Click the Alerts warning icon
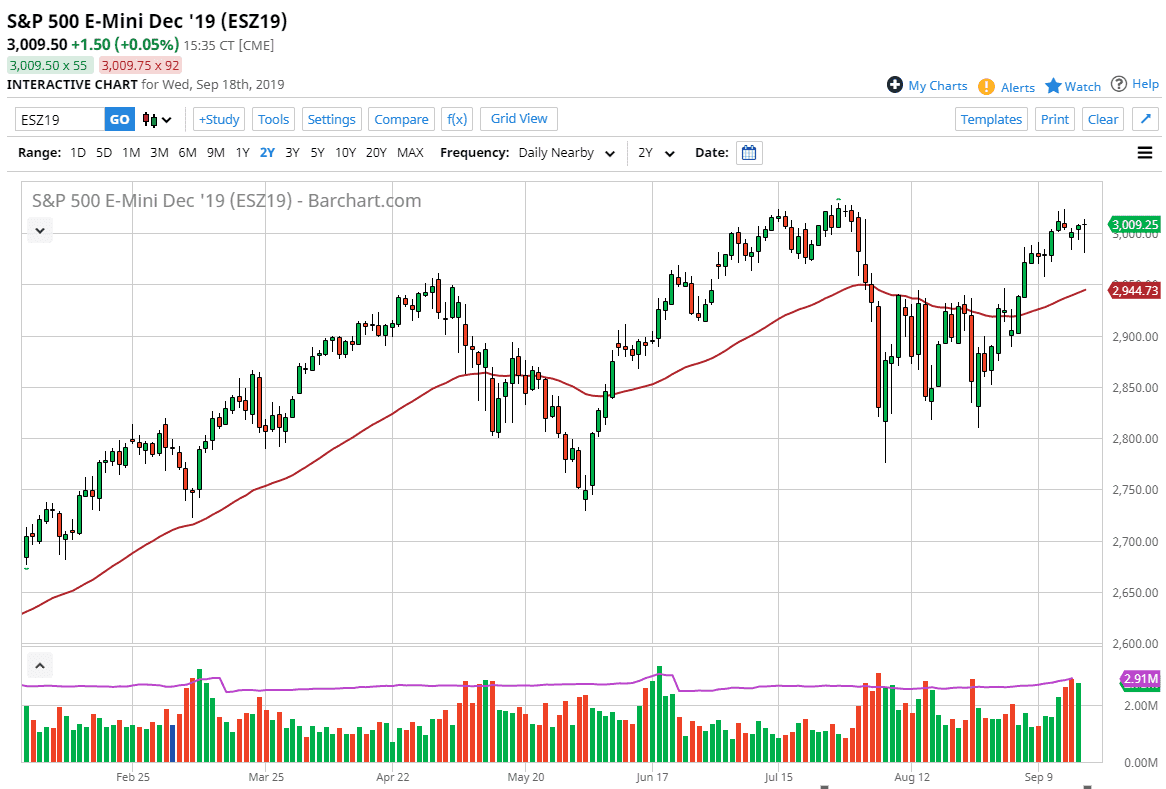Viewport: 1166px width, 789px height. (986, 87)
